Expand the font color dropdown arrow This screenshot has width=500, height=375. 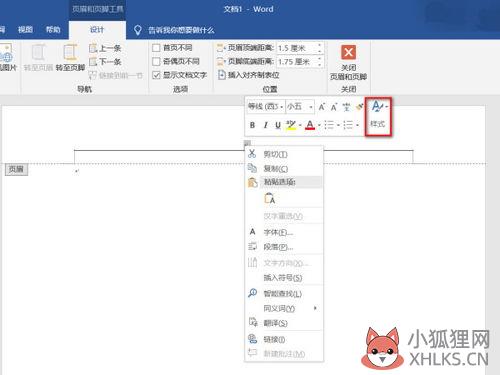pos(319,125)
